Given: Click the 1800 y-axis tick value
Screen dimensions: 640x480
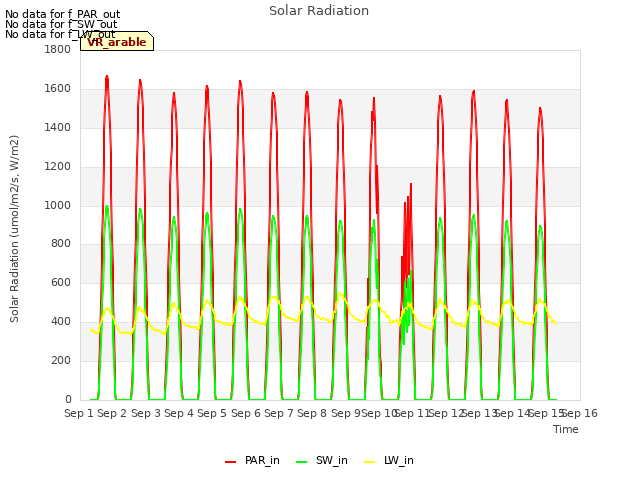Looking at the screenshot, I should [58, 49].
